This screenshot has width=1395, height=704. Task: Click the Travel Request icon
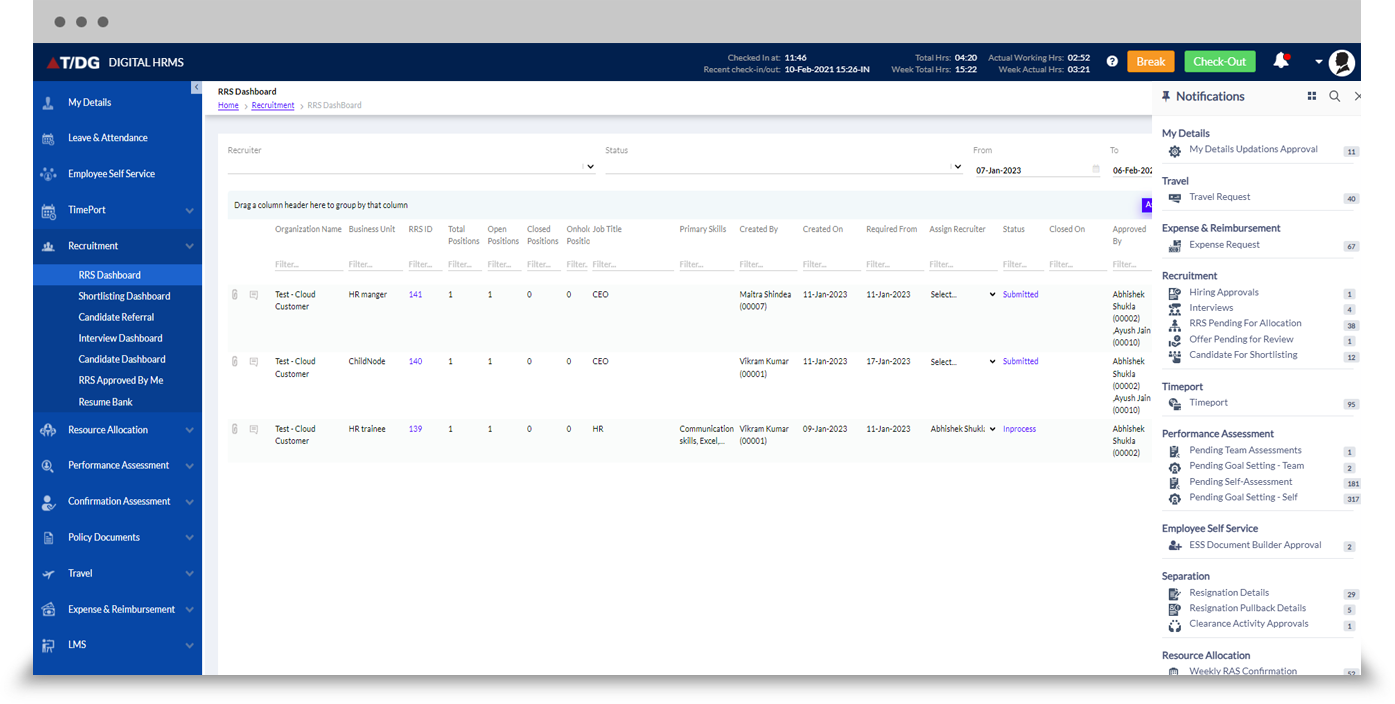tap(1174, 197)
